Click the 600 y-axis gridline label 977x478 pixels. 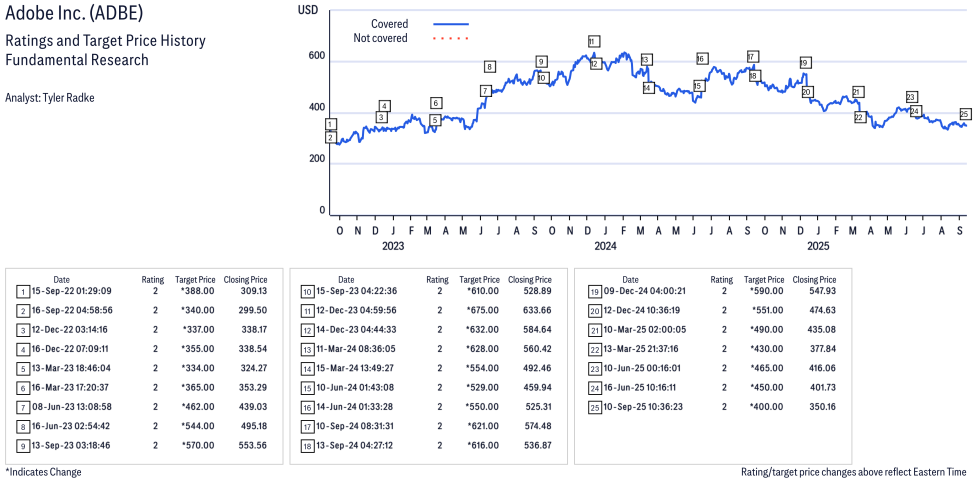pos(318,57)
